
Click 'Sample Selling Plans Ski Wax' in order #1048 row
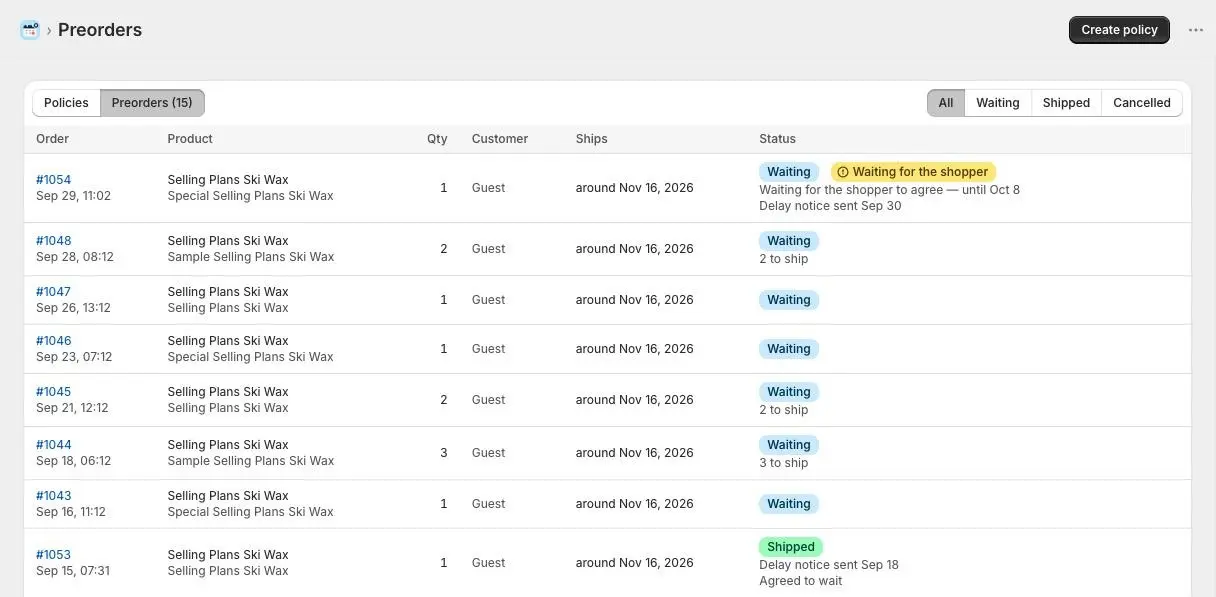pos(251,257)
